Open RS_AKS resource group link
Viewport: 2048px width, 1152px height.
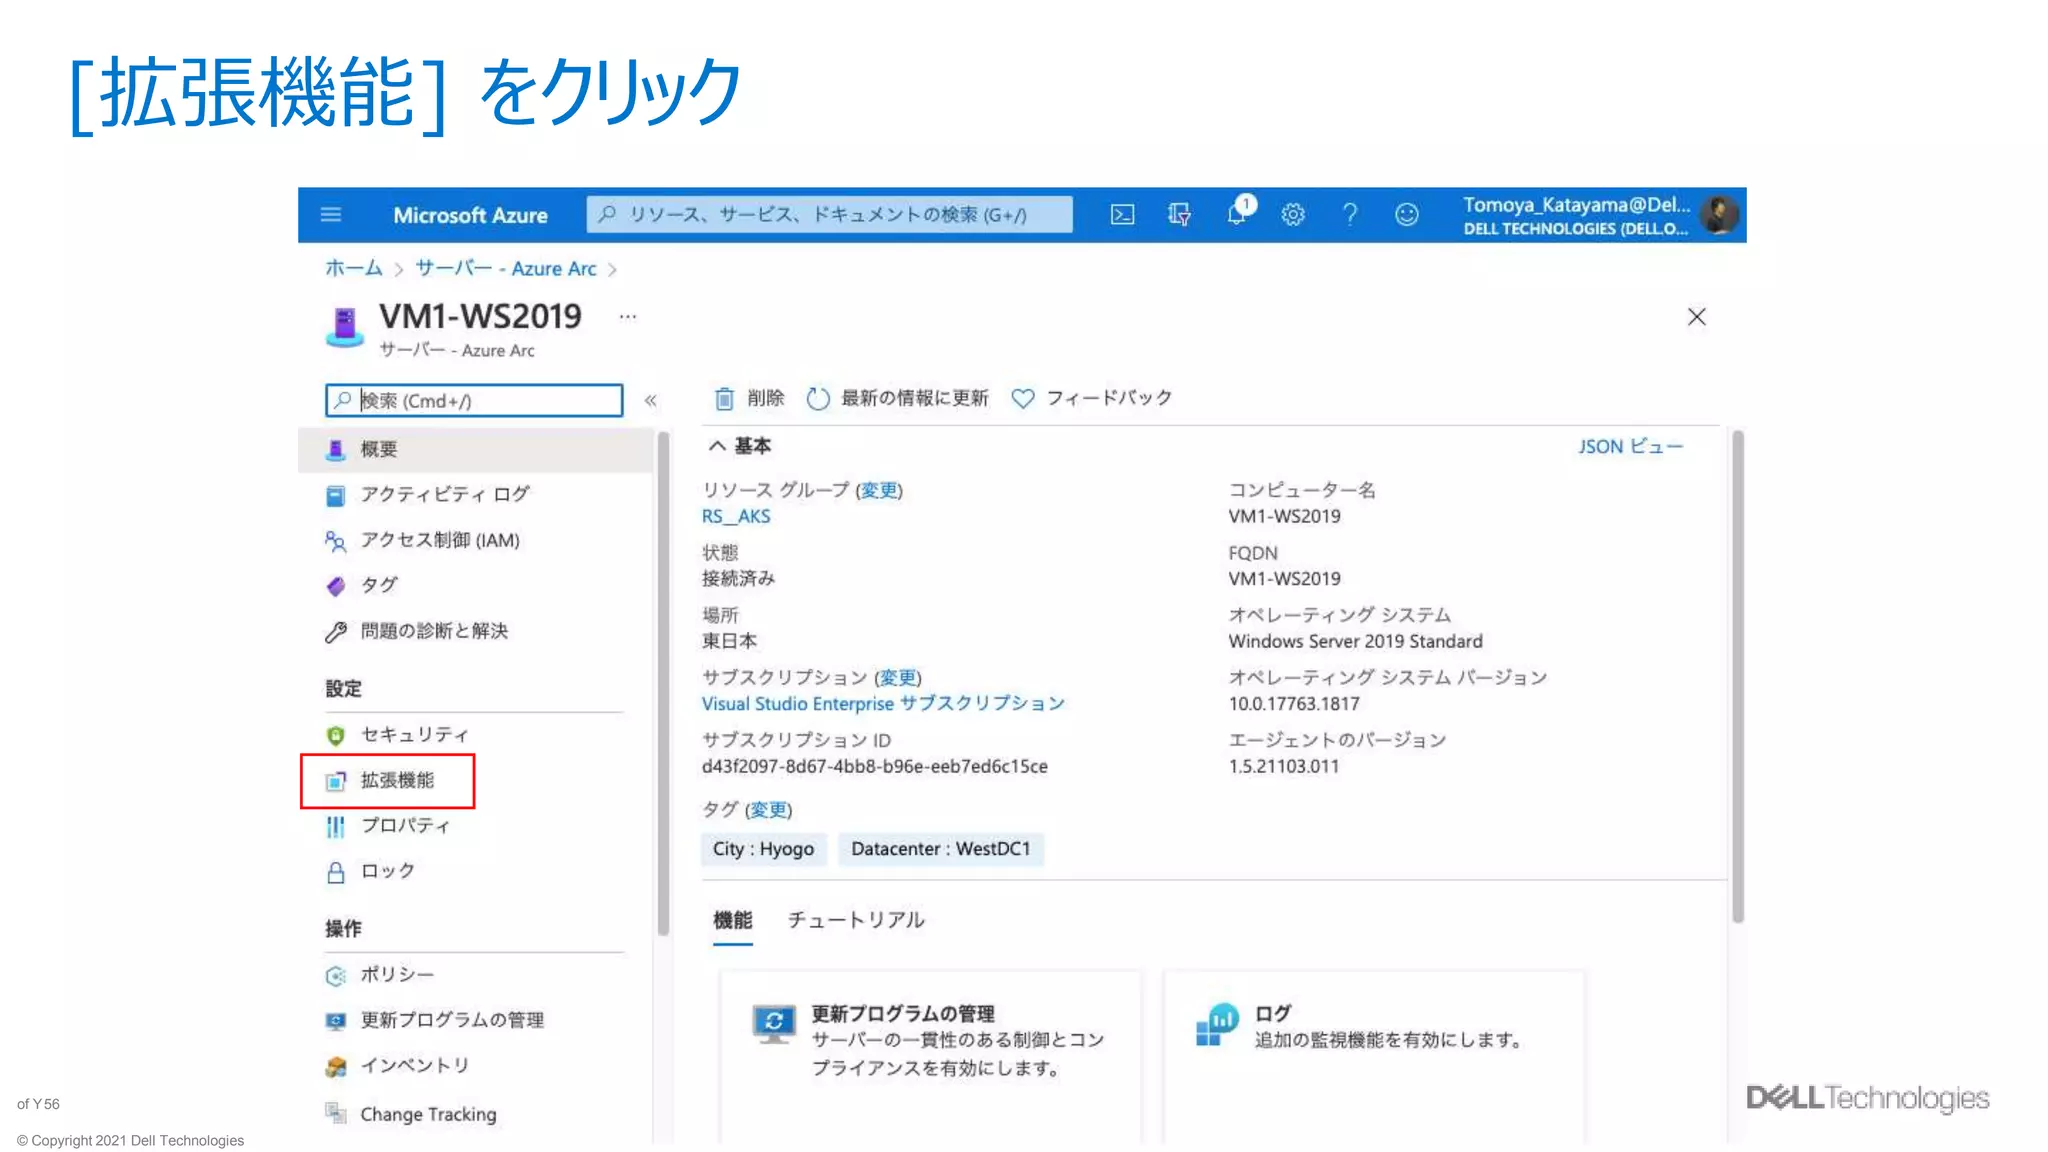click(x=736, y=516)
